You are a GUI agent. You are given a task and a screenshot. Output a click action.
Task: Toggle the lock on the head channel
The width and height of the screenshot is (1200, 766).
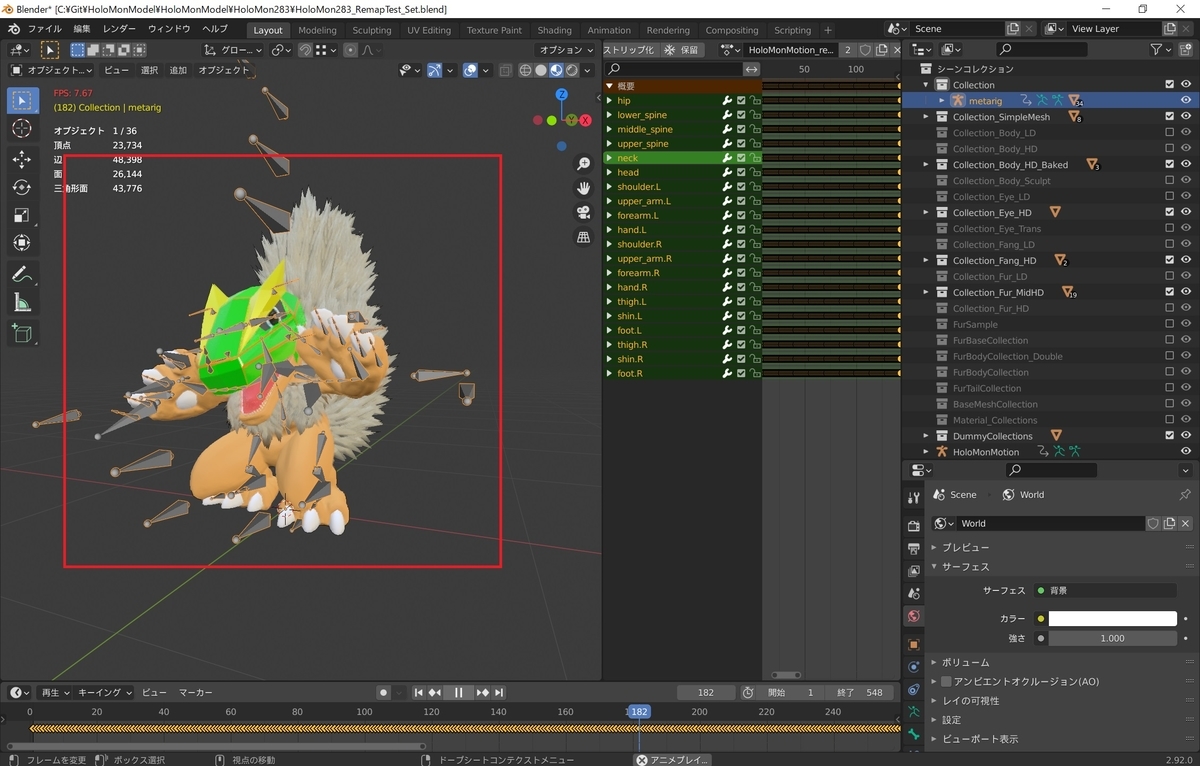point(755,173)
